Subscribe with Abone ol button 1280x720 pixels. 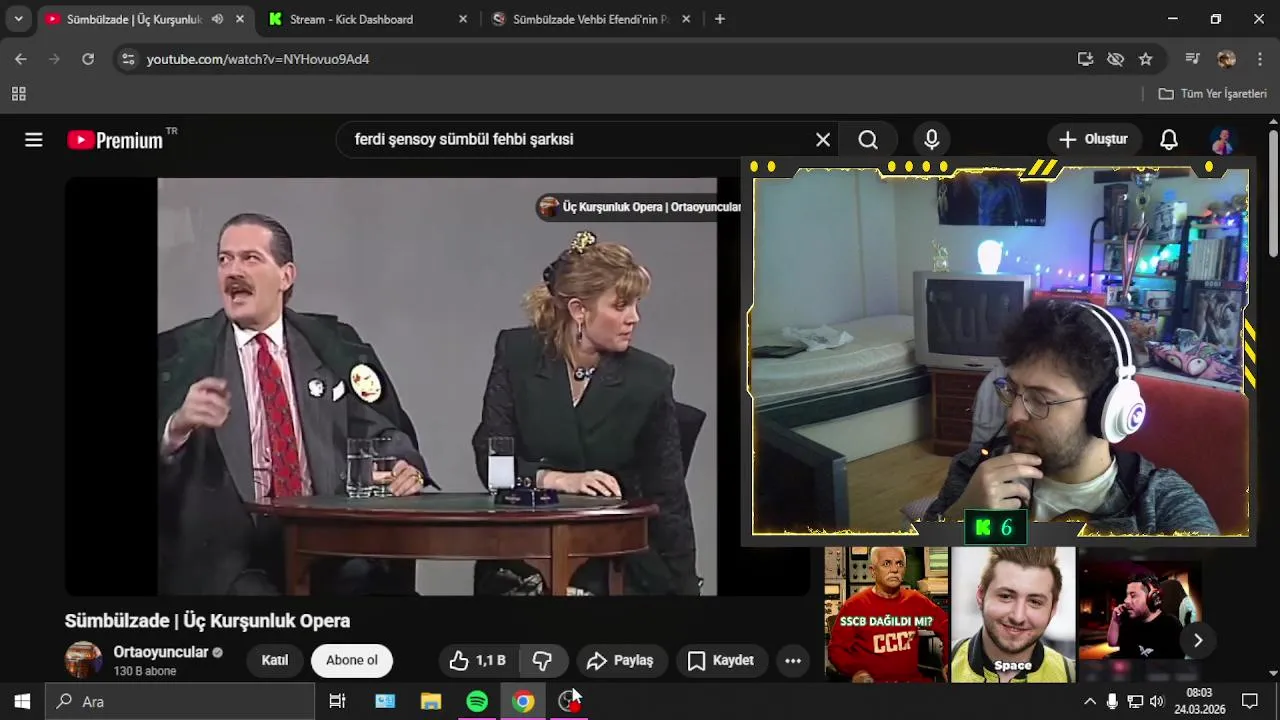tap(352, 661)
